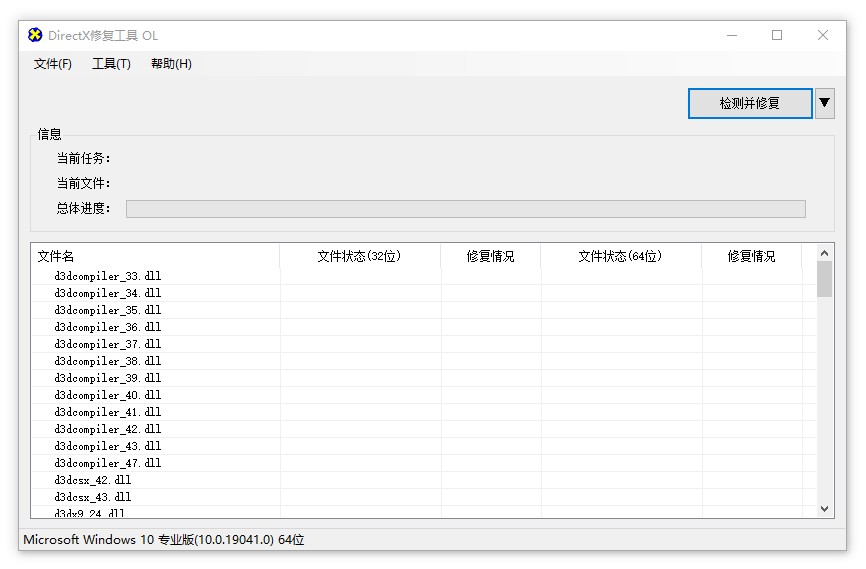Select row d3dcompiler_33.dll
This screenshot has width=866, height=569.
tap(424, 276)
